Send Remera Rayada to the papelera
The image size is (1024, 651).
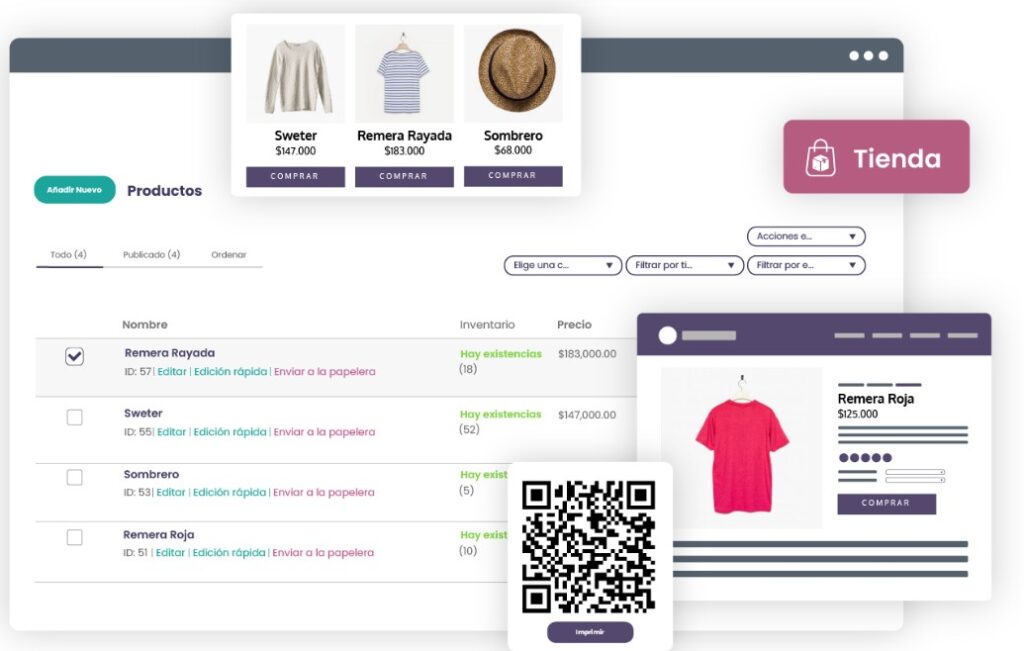pyautogui.click(x=325, y=372)
